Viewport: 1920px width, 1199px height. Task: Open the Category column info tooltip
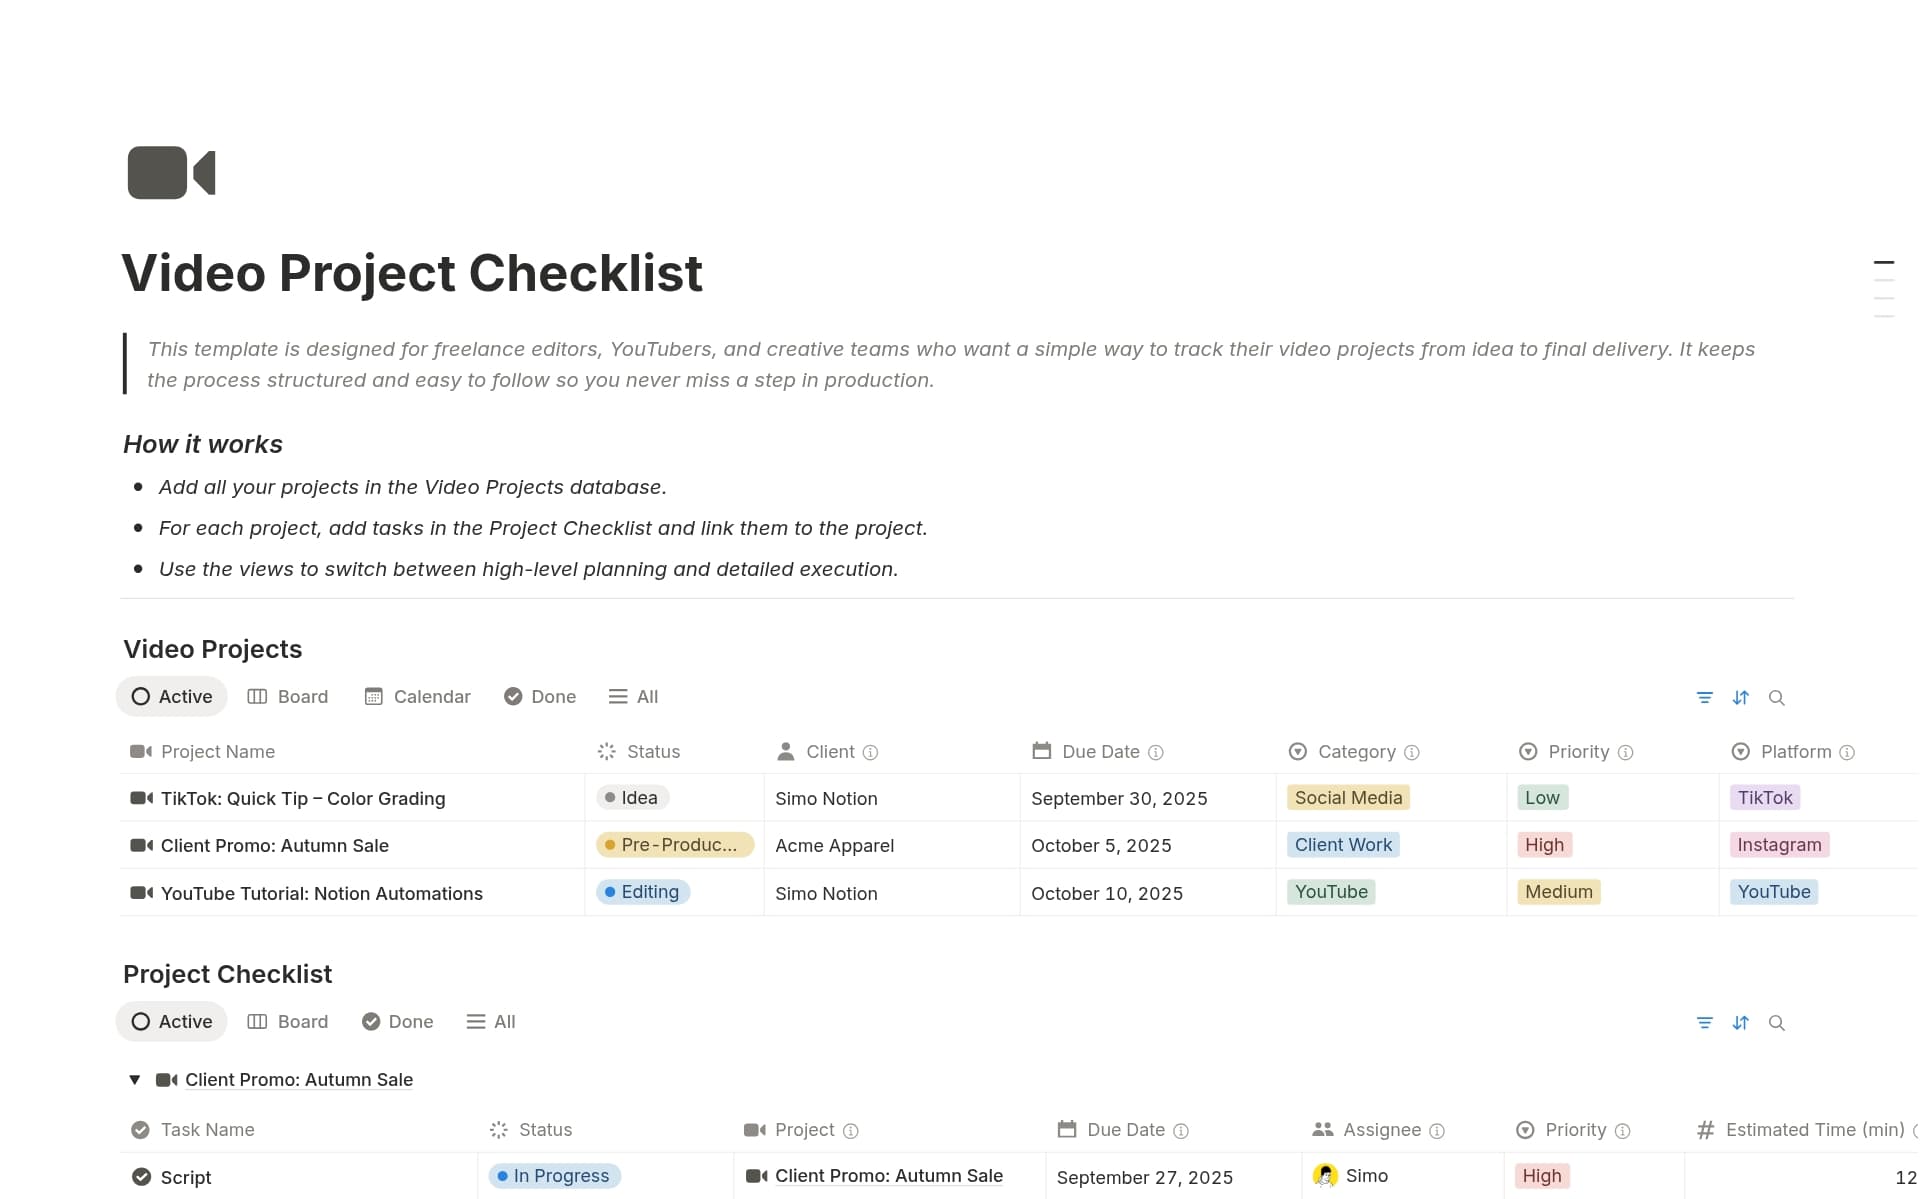[x=1410, y=751]
